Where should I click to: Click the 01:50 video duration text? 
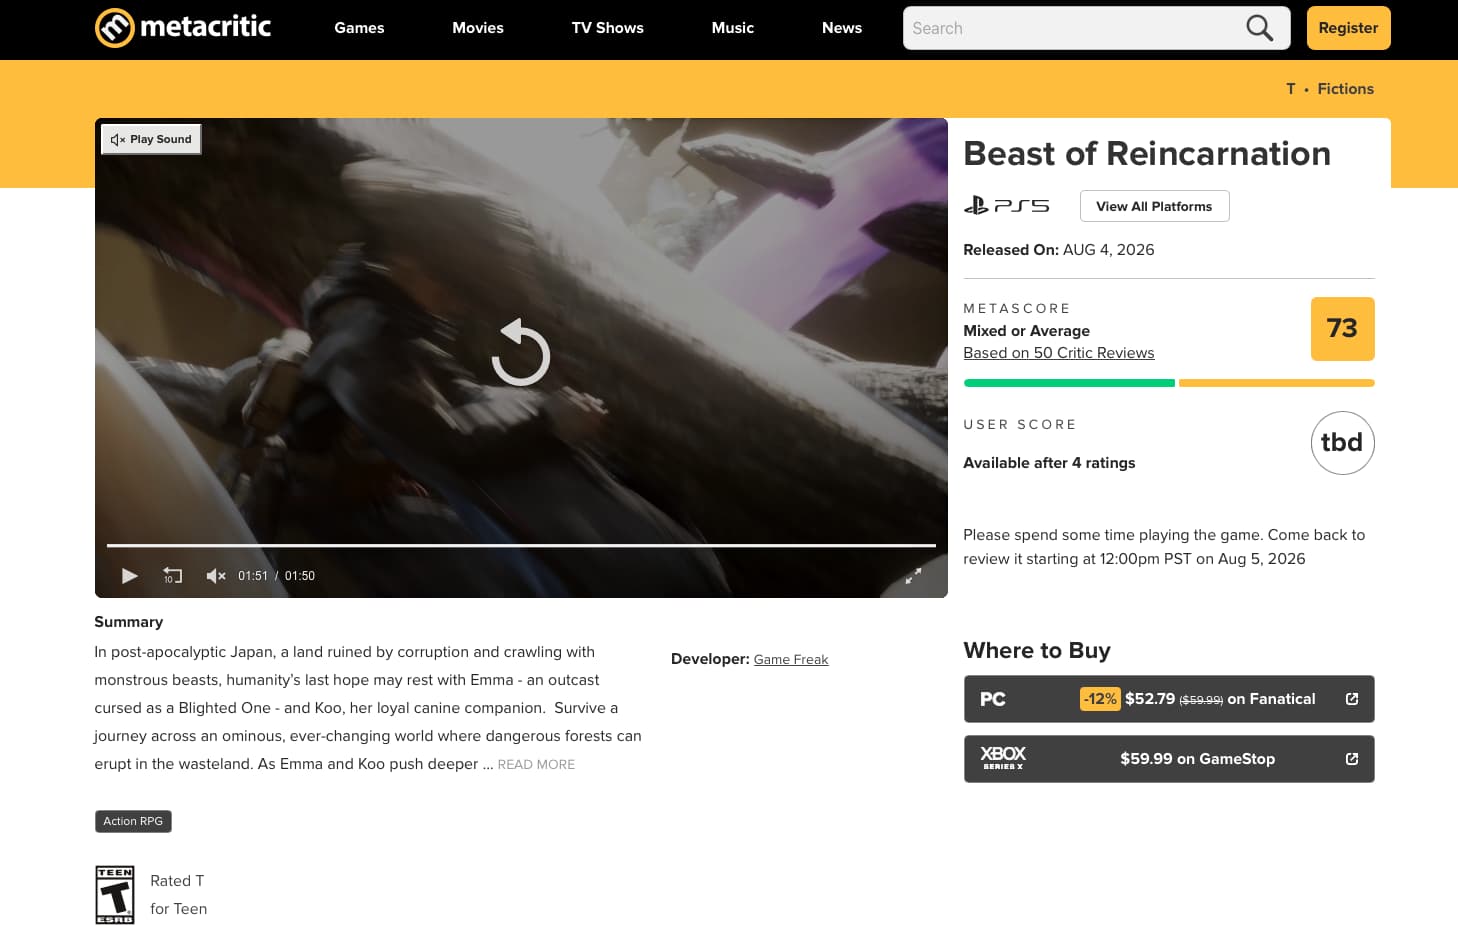coord(300,576)
